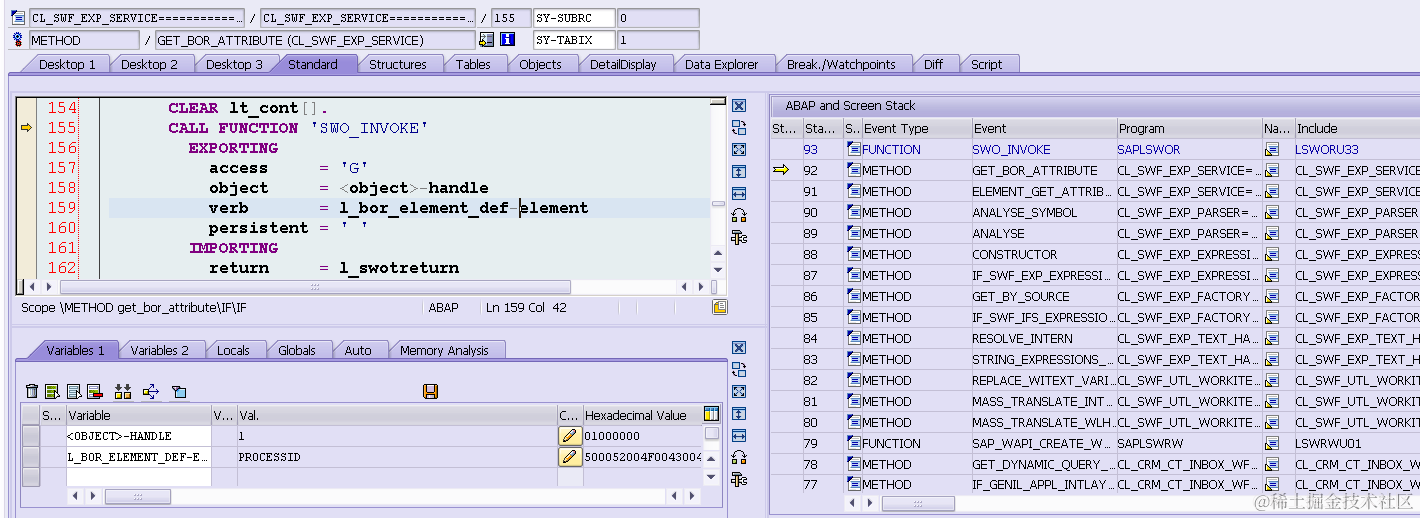1420x518 pixels.
Task: Close the source code tool panel
Action: pyautogui.click(x=739, y=106)
